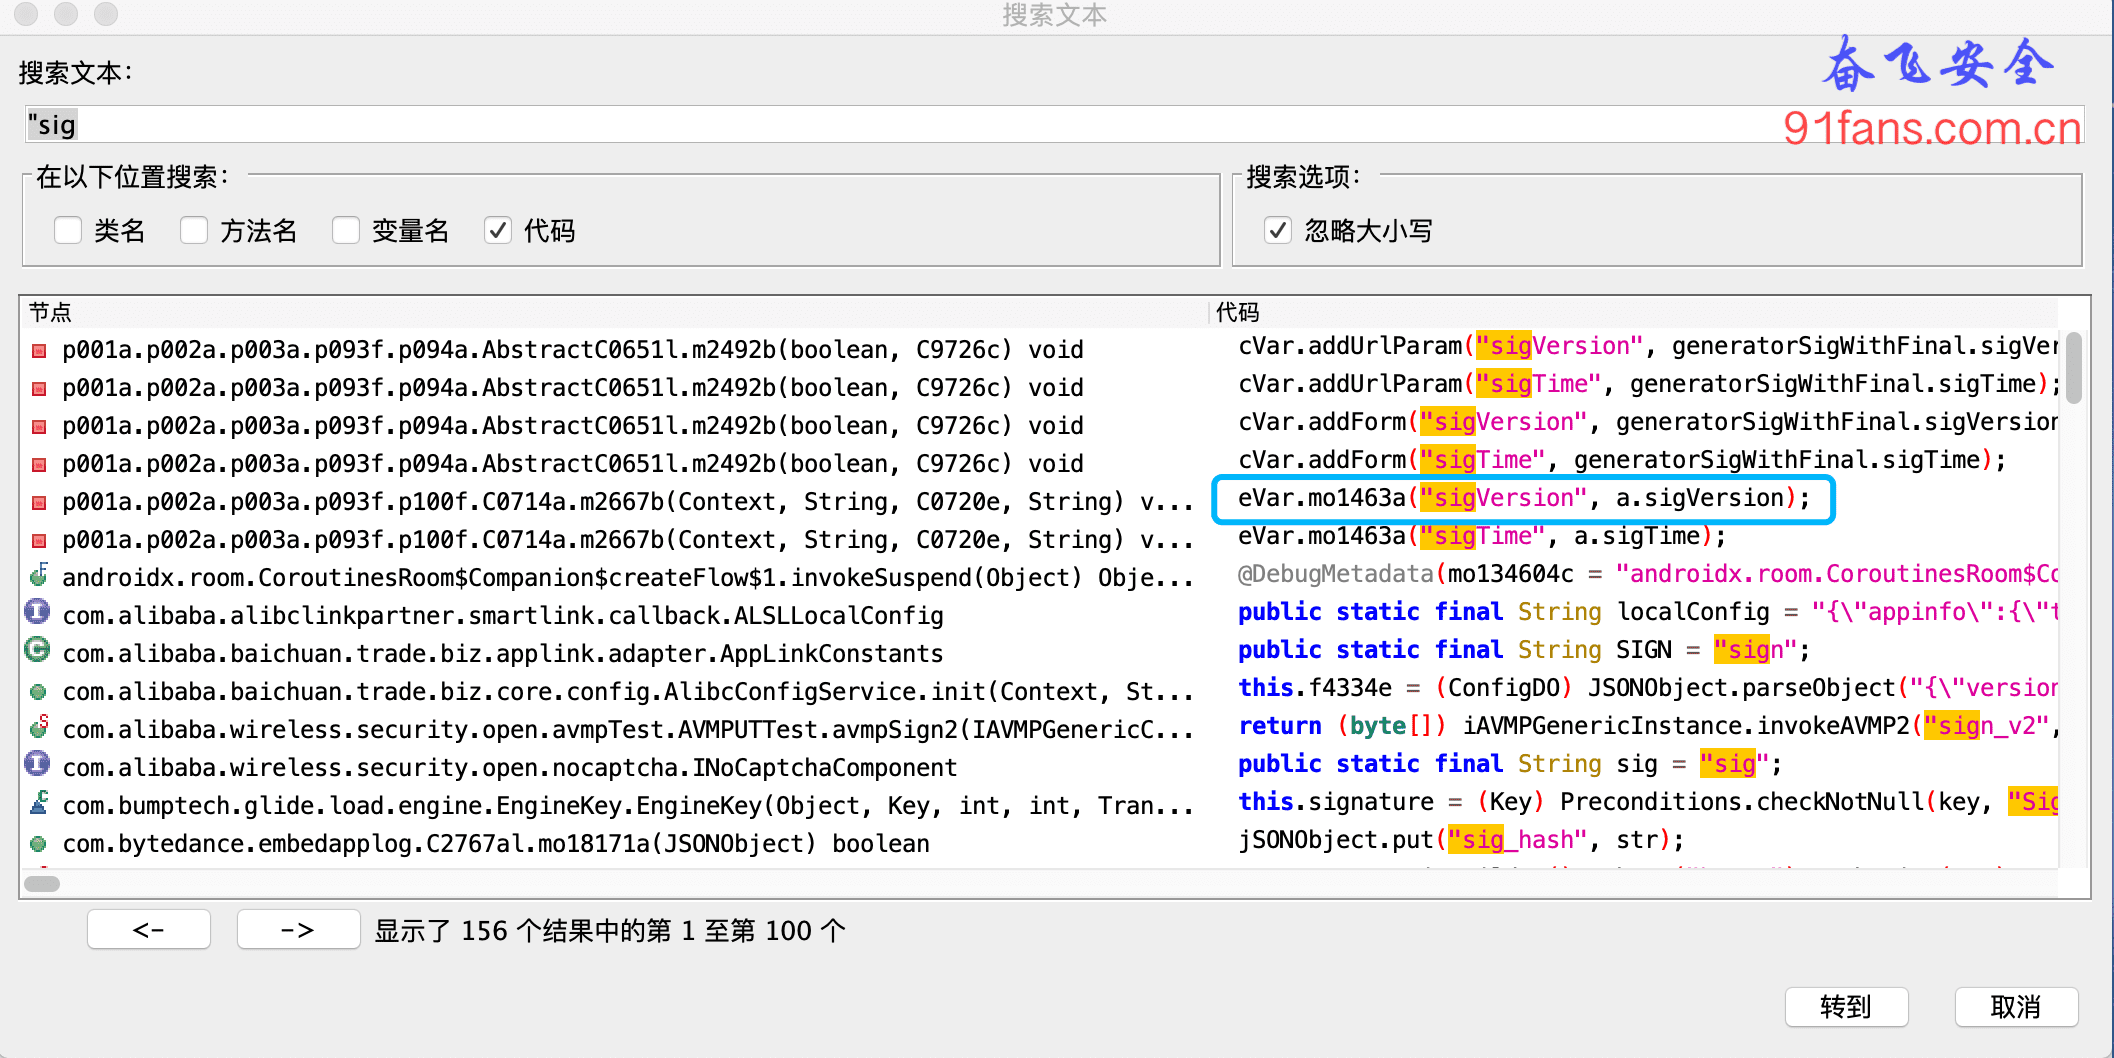The image size is (2114, 1058).
Task: Click the 代码 column header
Action: pos(1634,312)
